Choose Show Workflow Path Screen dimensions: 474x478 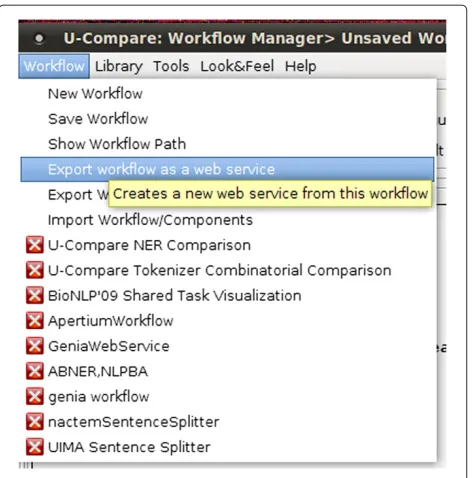228,144
